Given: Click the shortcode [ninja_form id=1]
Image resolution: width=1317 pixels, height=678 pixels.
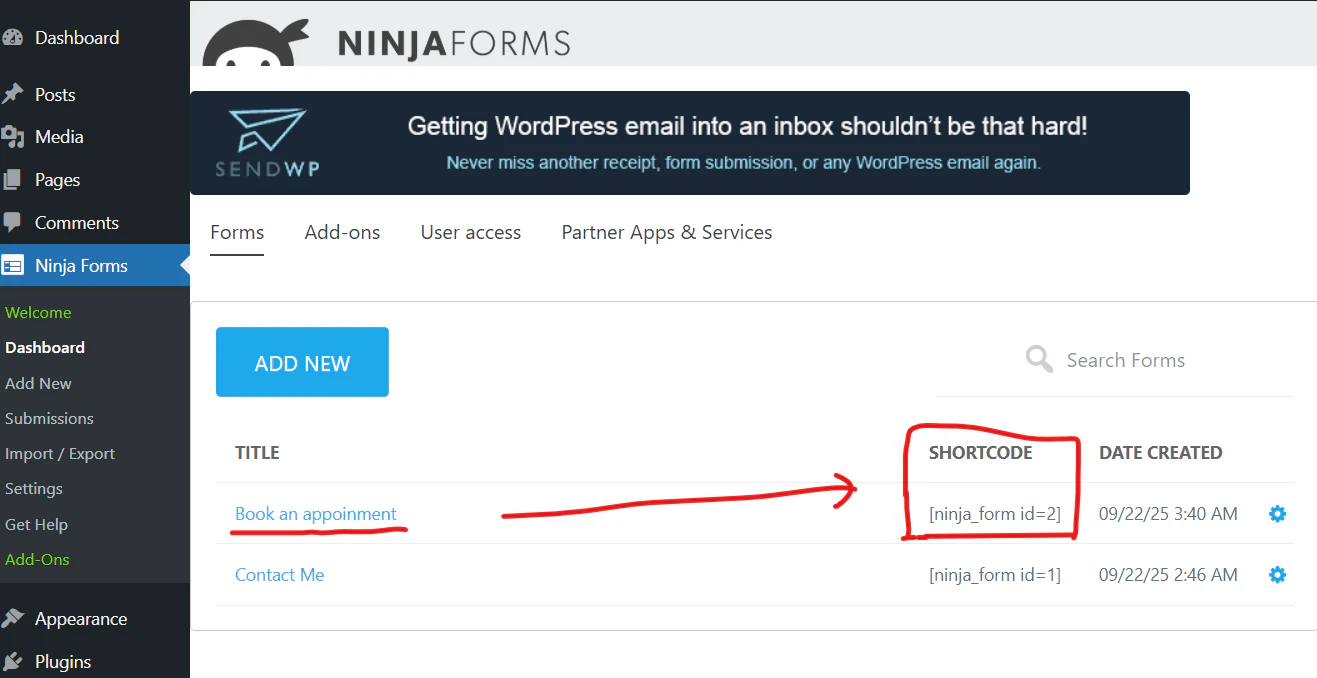Looking at the screenshot, I should point(995,575).
